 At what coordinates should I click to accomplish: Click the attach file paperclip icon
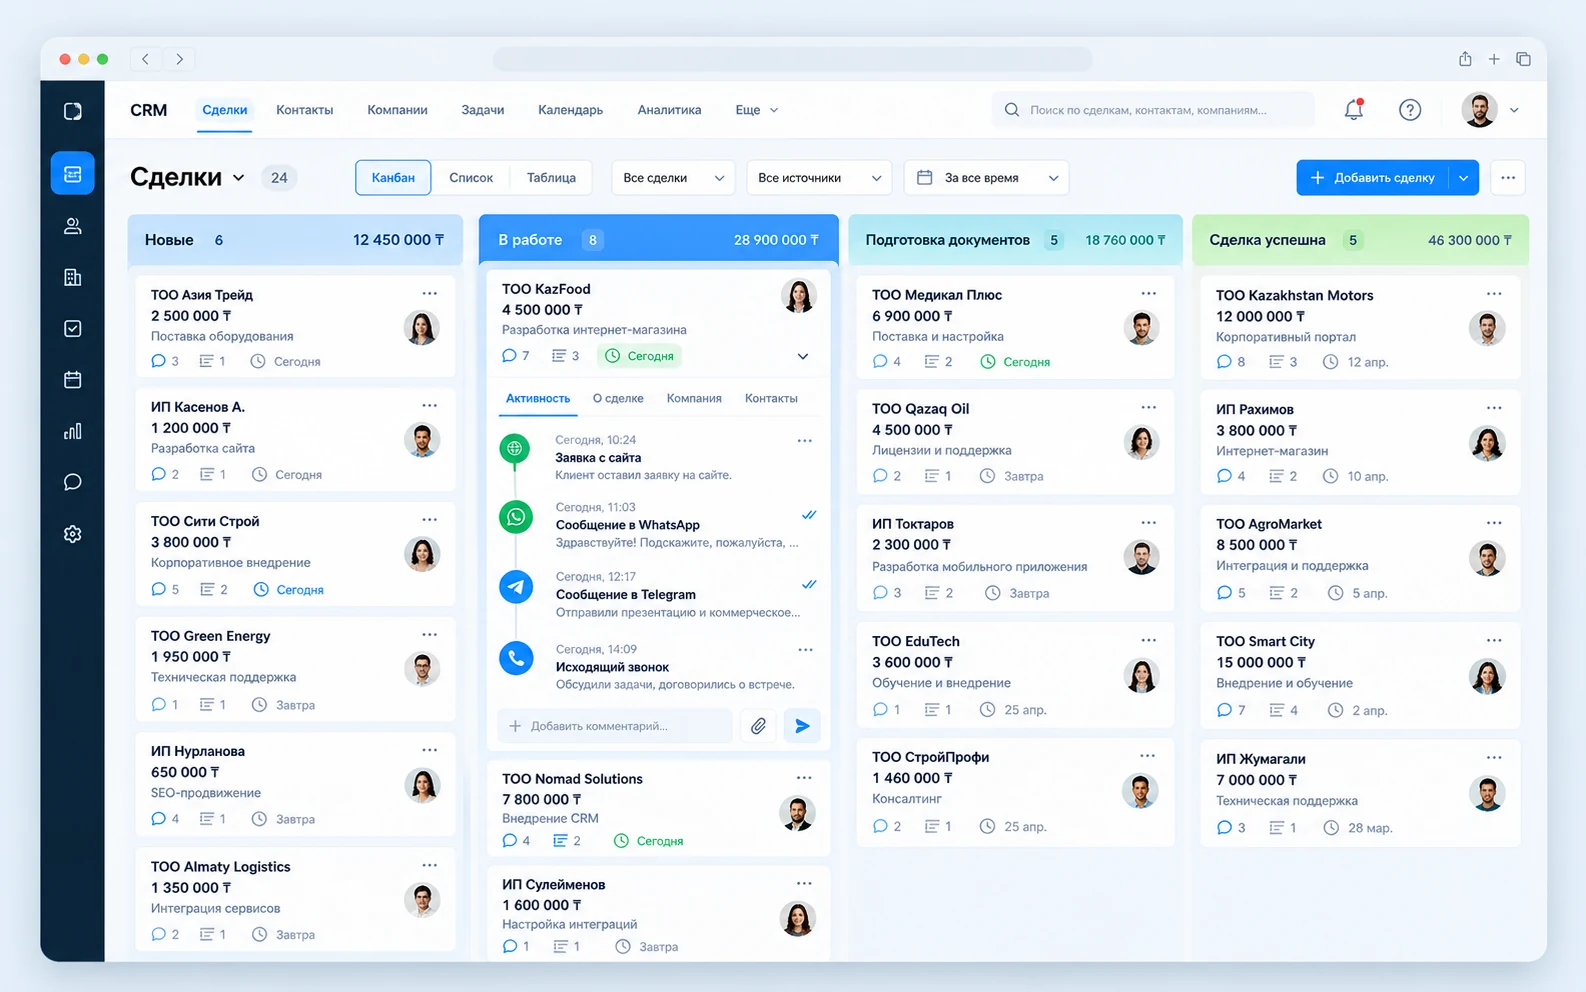[759, 726]
